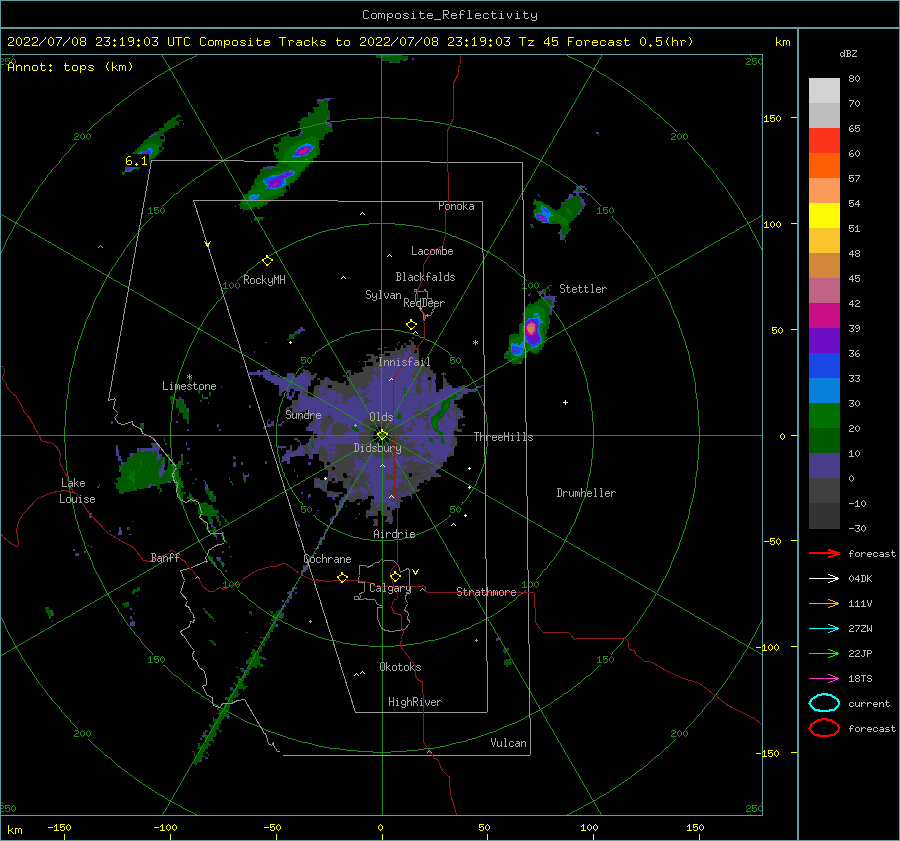This screenshot has width=900, height=841.
Task: Click the RedDeer city label
Action: point(424,303)
